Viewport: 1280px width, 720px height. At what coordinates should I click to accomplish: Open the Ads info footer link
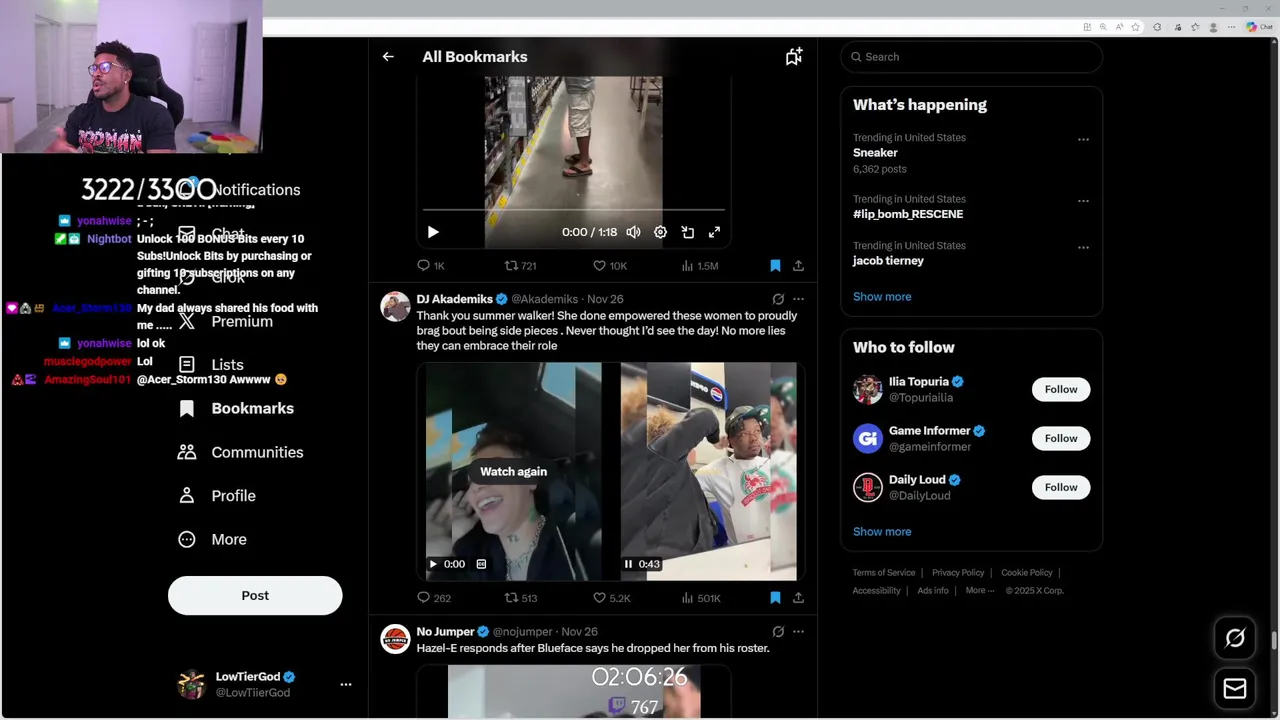(933, 591)
